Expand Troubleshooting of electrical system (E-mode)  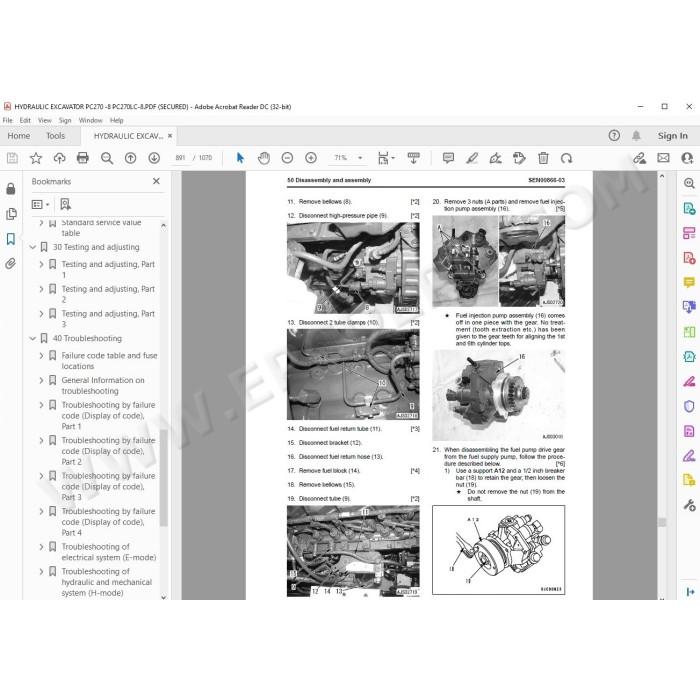[x=42, y=547]
